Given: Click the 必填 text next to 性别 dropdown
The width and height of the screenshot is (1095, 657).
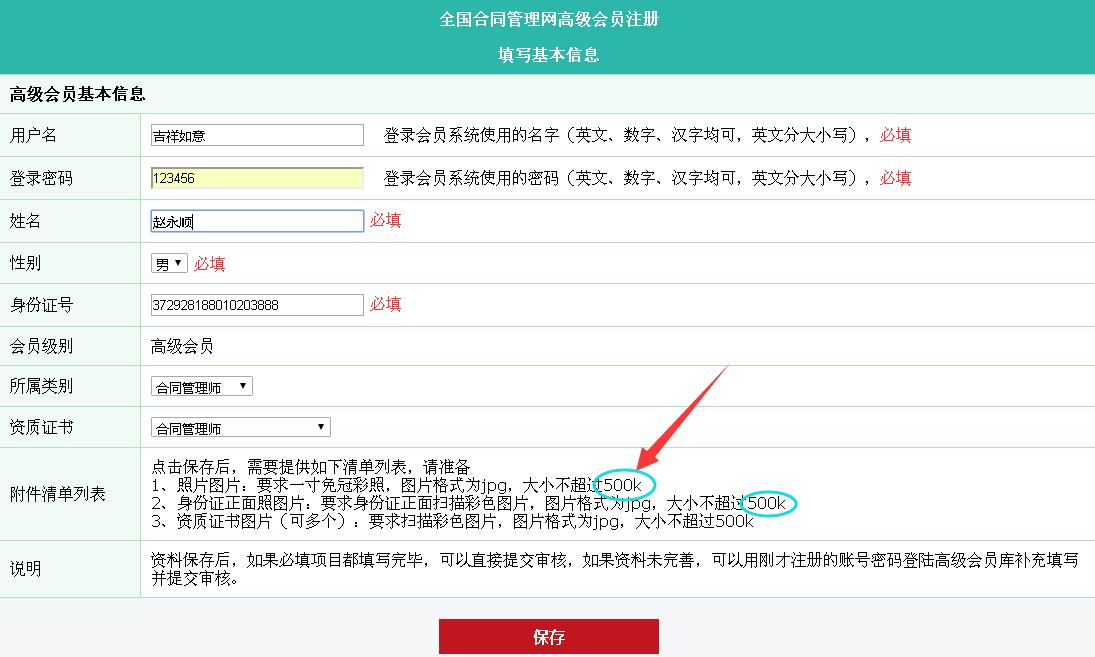Looking at the screenshot, I should 210,264.
